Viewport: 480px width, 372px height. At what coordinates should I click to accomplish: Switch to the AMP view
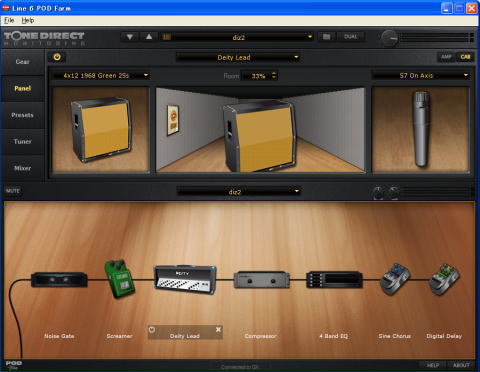[446, 57]
